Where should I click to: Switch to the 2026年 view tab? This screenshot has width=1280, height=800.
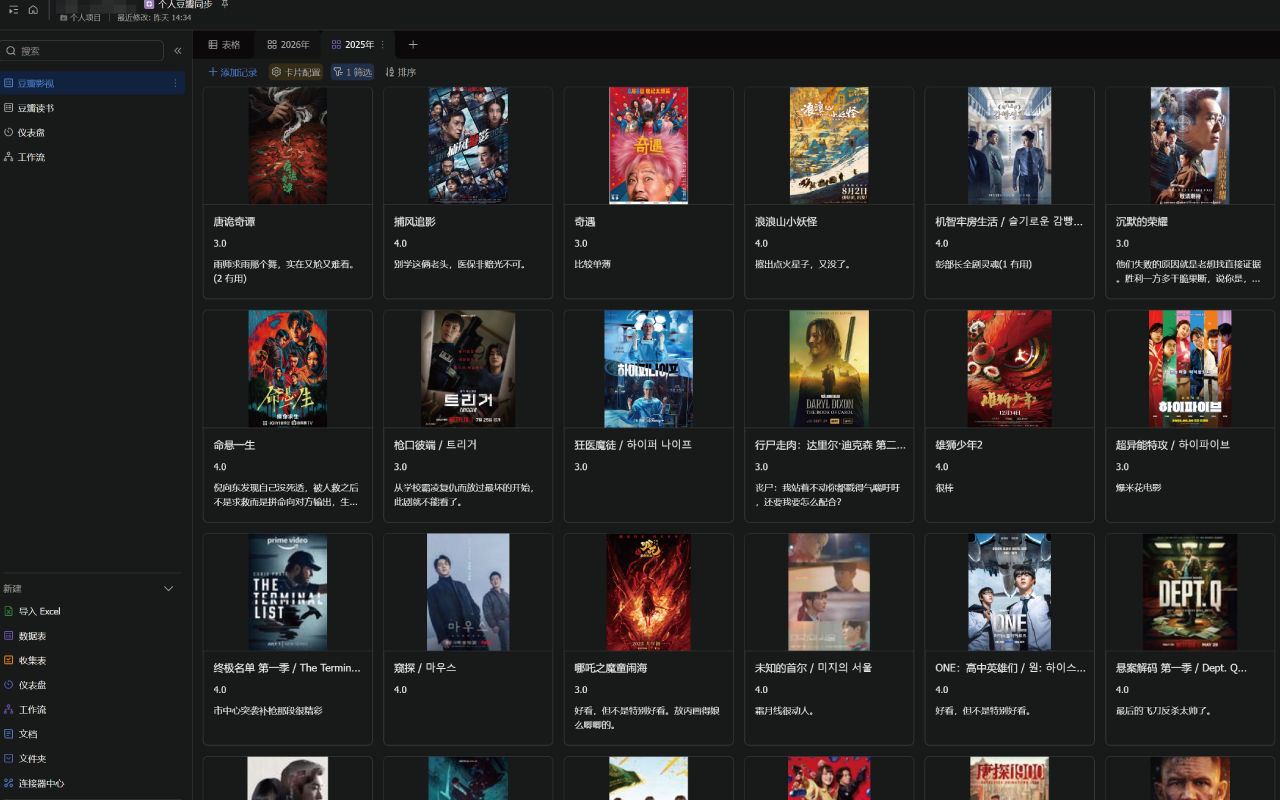click(x=288, y=45)
